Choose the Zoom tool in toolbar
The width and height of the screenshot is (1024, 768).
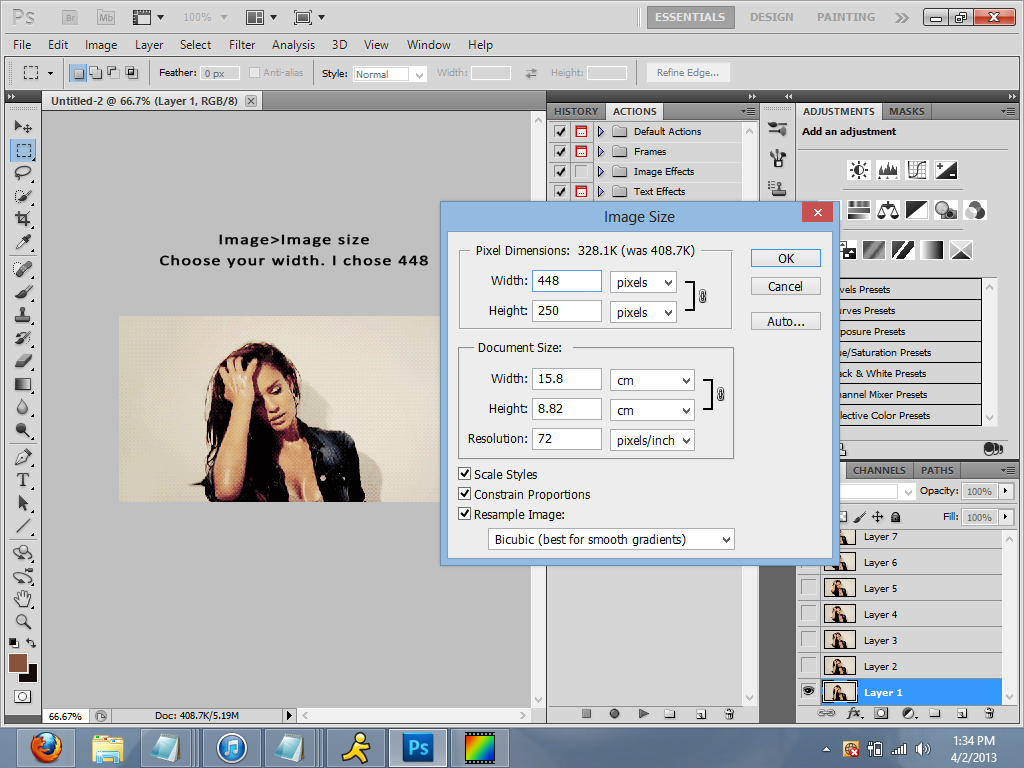click(23, 621)
